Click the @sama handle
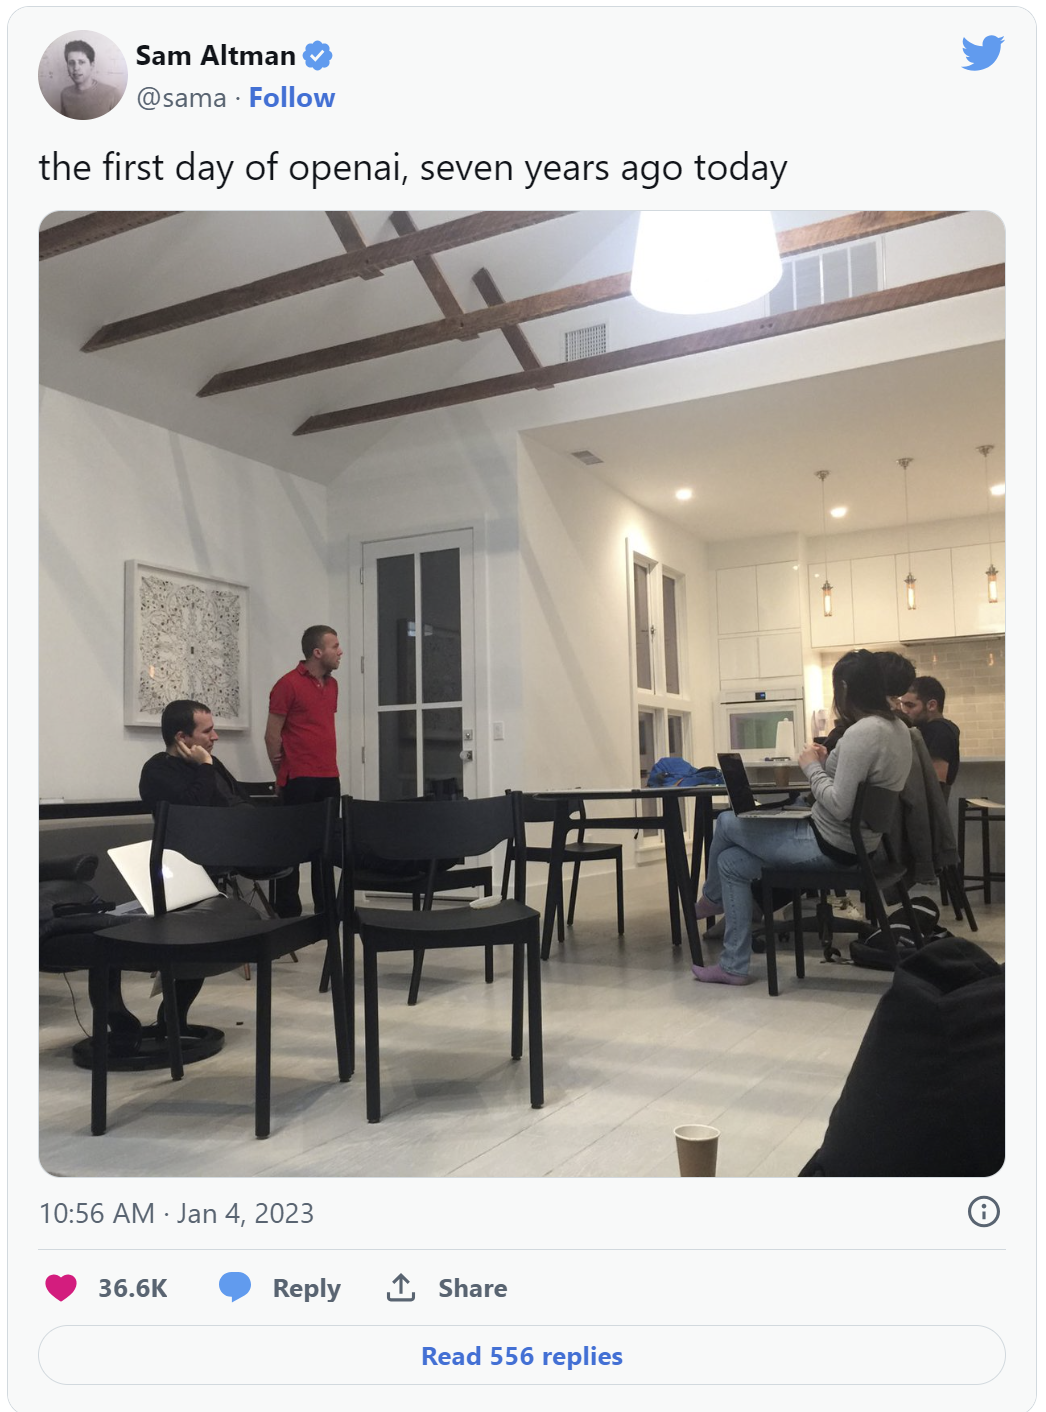This screenshot has height=1412, width=1046. pyautogui.click(x=181, y=98)
